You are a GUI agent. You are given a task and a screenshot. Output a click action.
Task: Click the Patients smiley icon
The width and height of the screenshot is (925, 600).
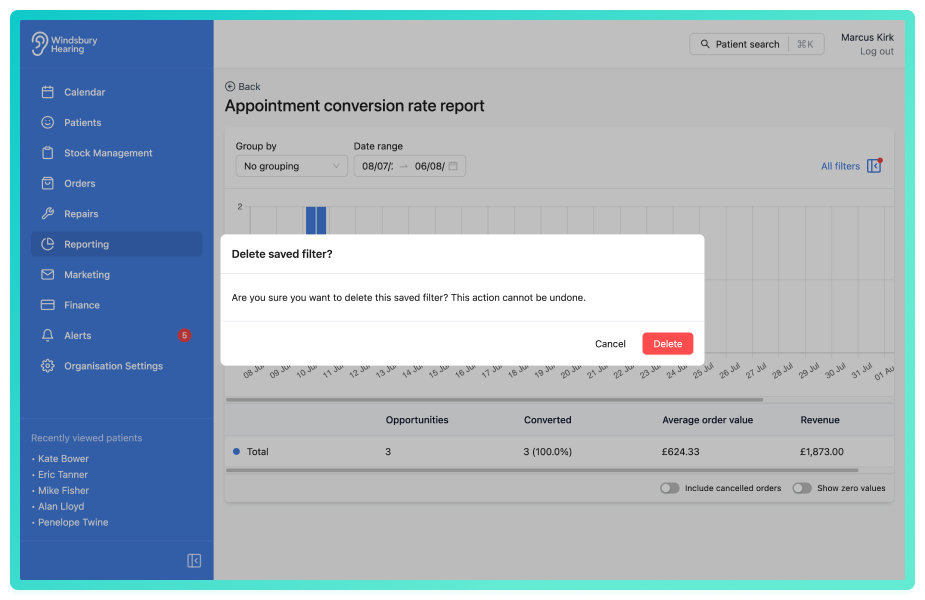tap(48, 122)
